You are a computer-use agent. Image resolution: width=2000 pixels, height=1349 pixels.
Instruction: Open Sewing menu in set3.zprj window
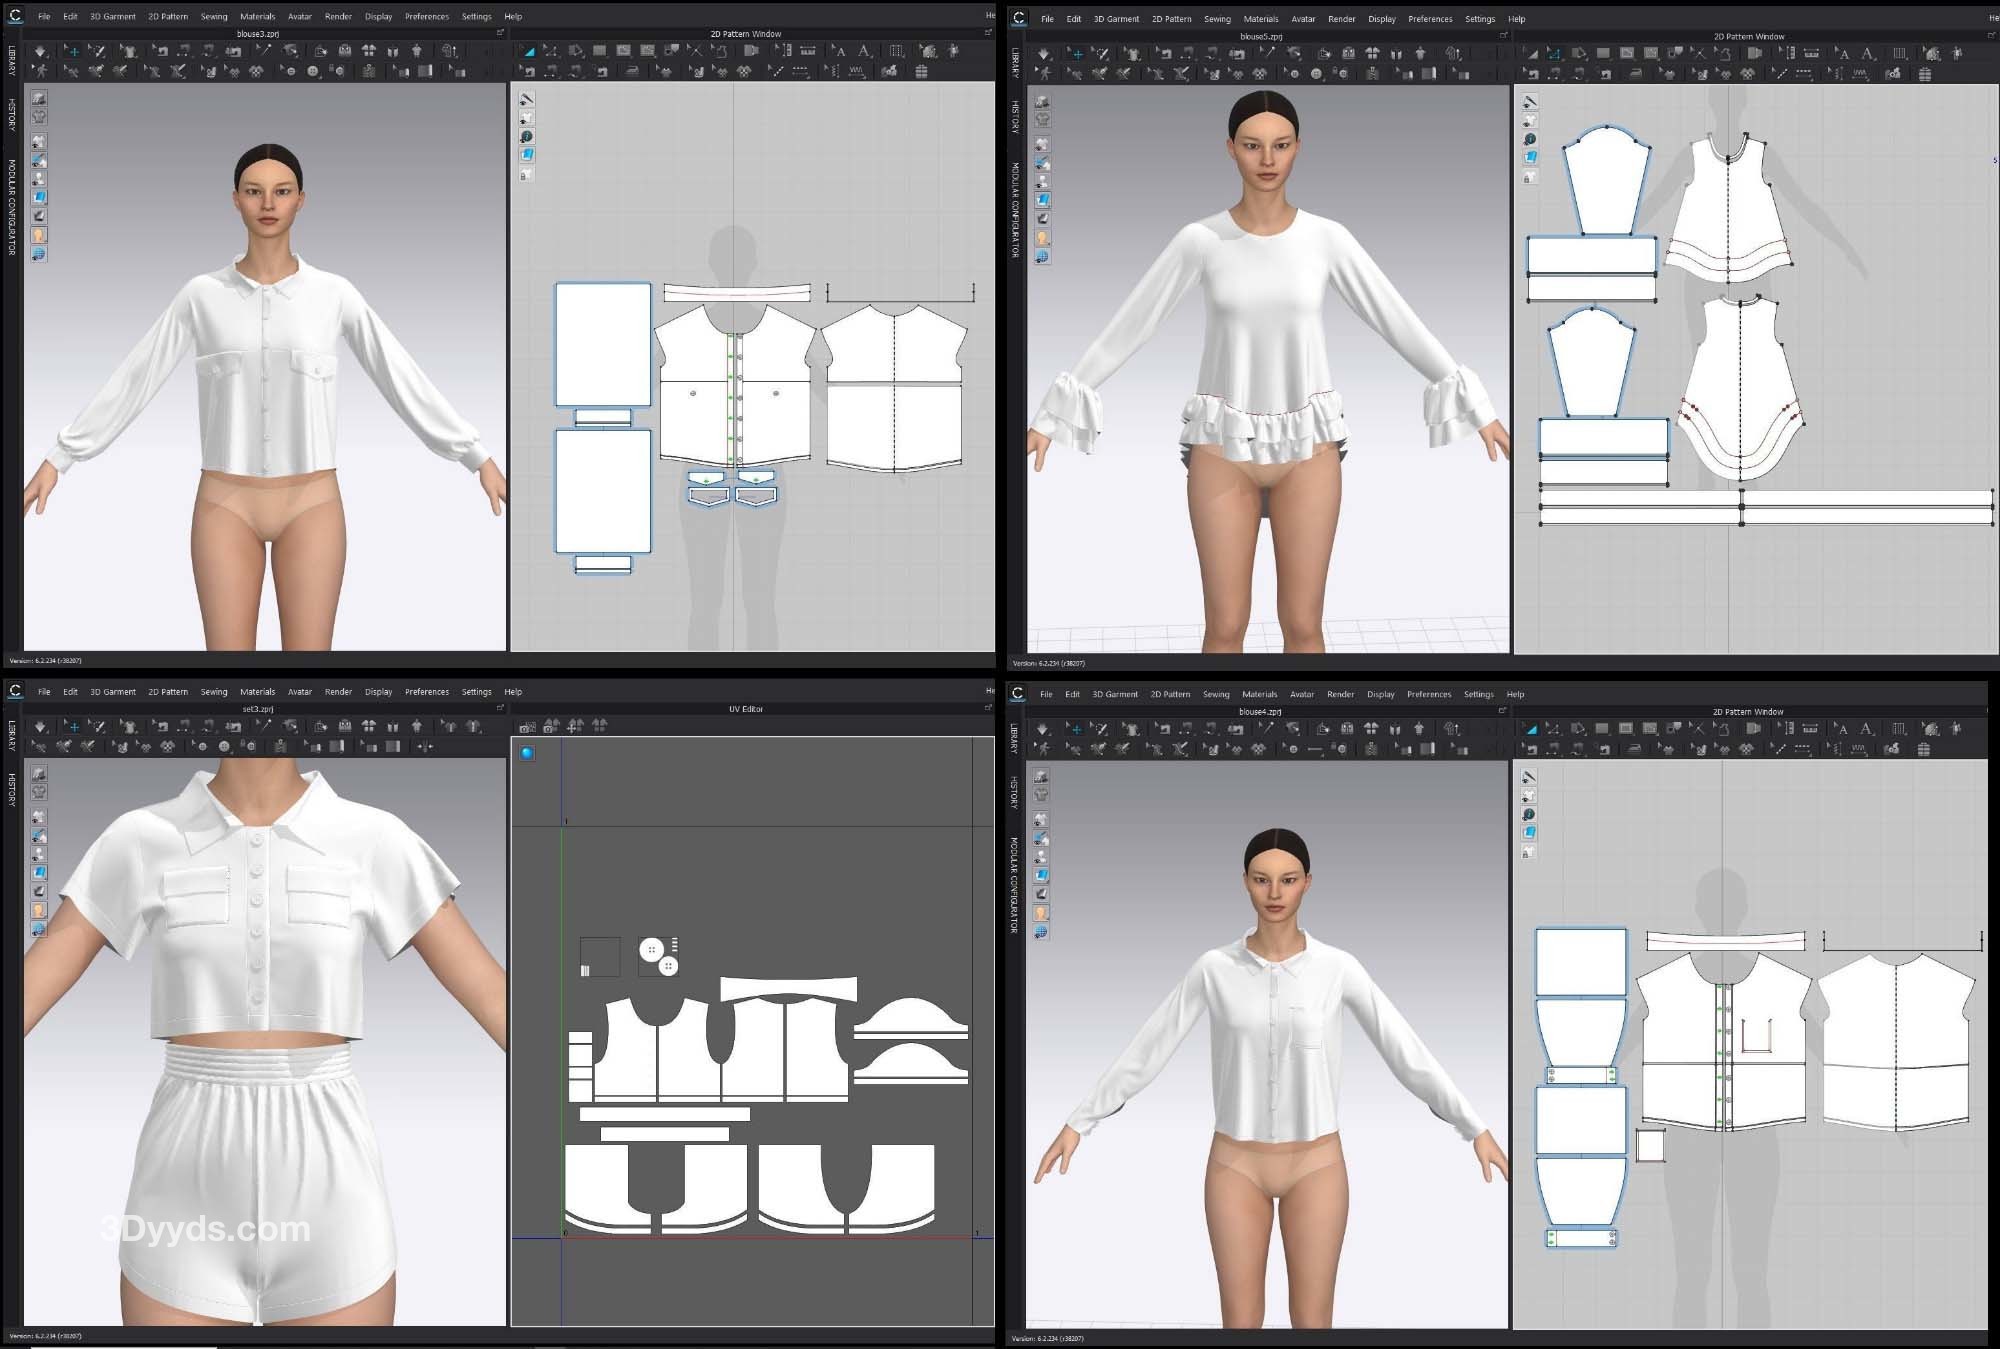(213, 692)
